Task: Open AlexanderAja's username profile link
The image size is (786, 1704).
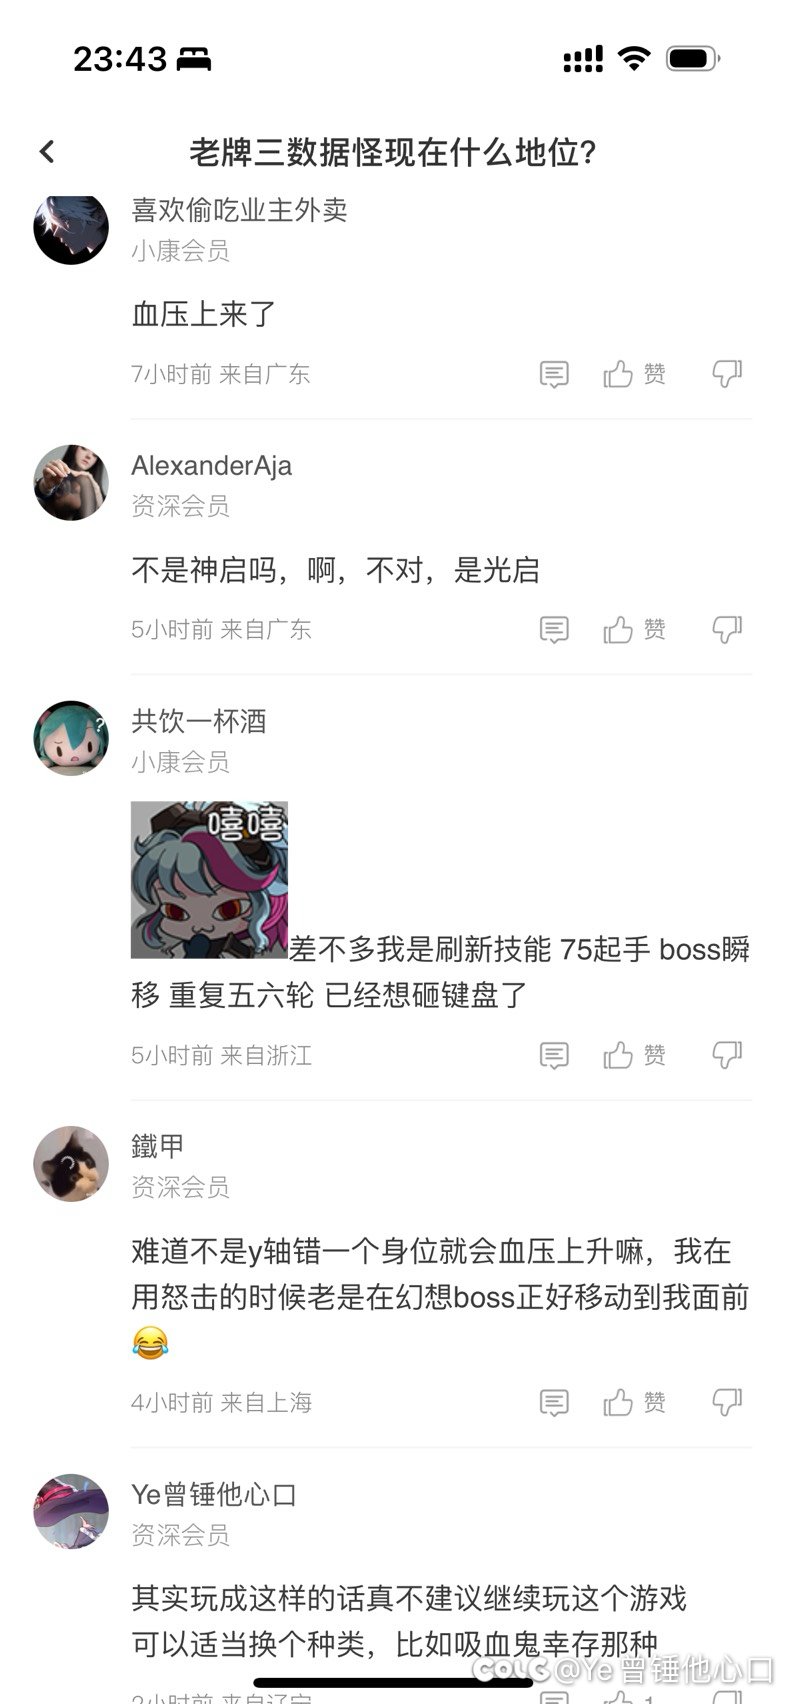Action: (x=212, y=466)
